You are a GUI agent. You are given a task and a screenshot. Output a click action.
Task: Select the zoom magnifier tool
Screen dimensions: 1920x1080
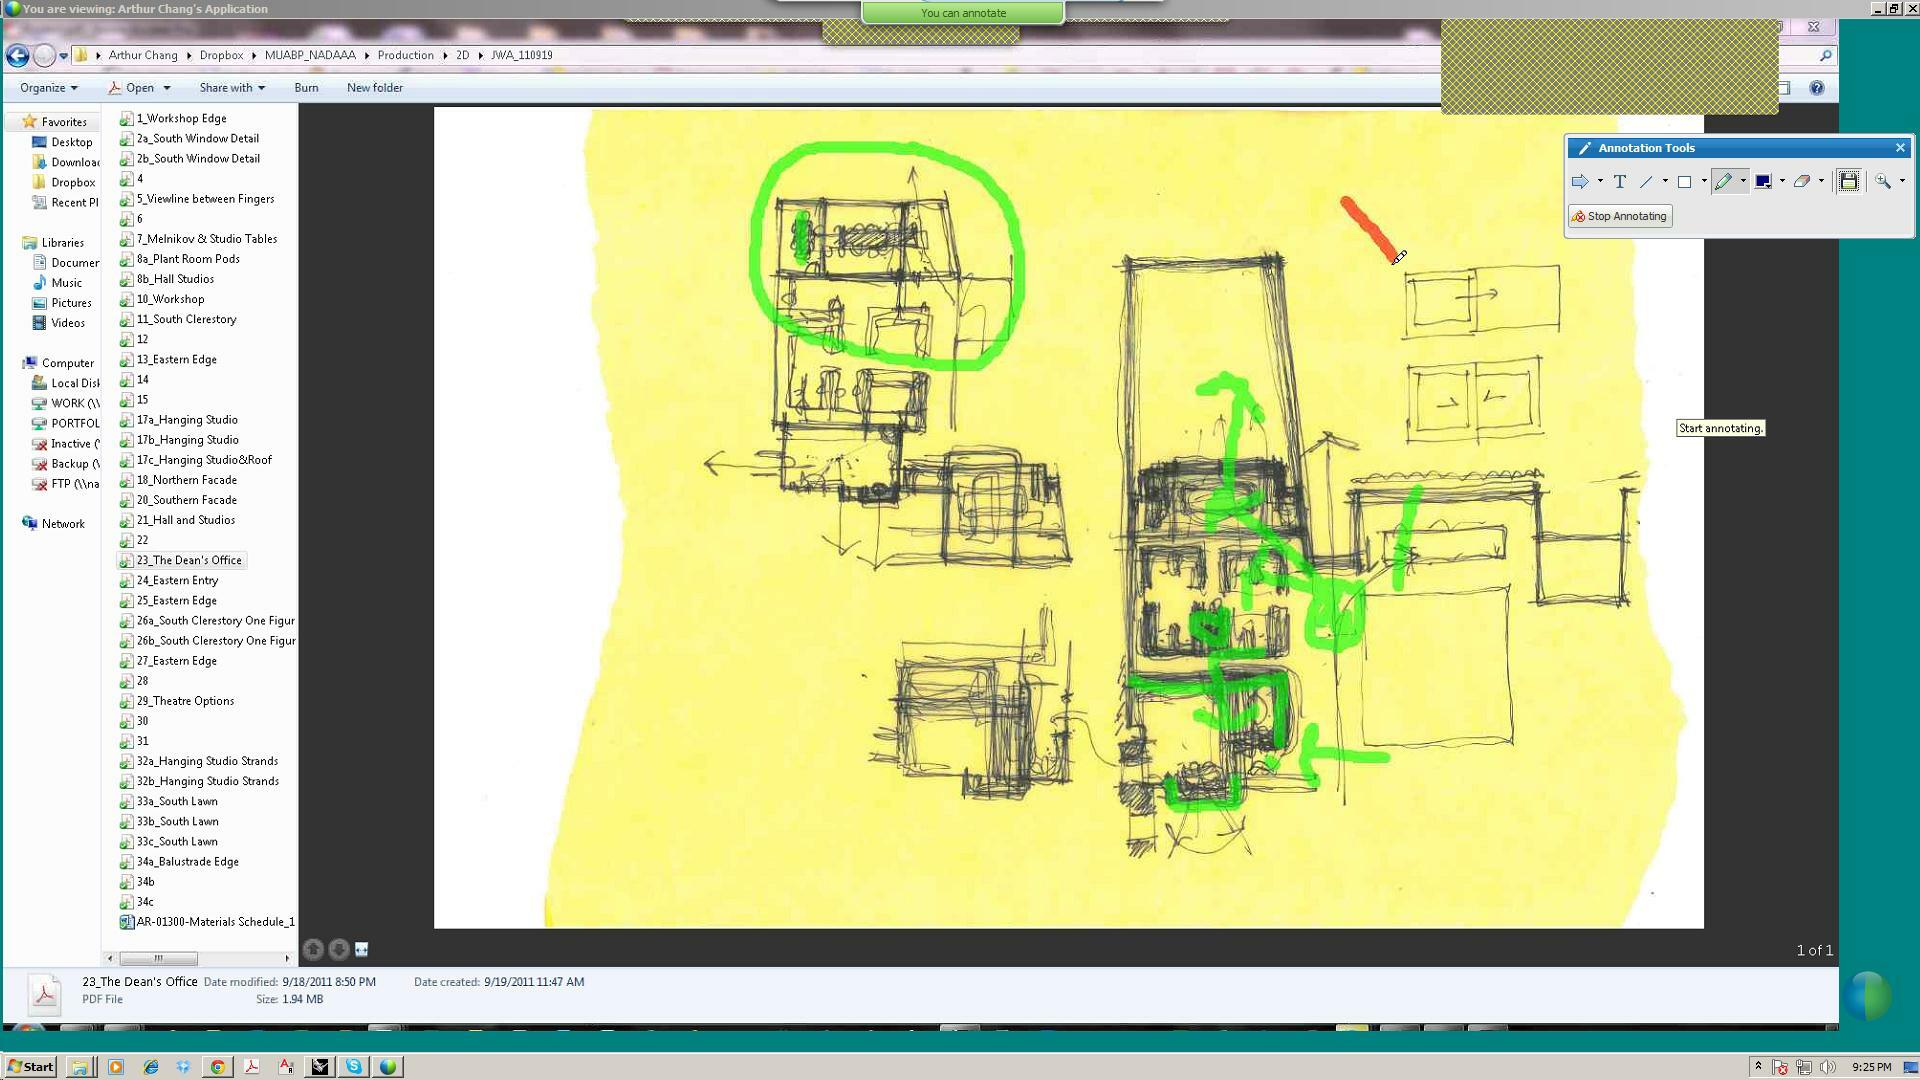[x=1883, y=182]
